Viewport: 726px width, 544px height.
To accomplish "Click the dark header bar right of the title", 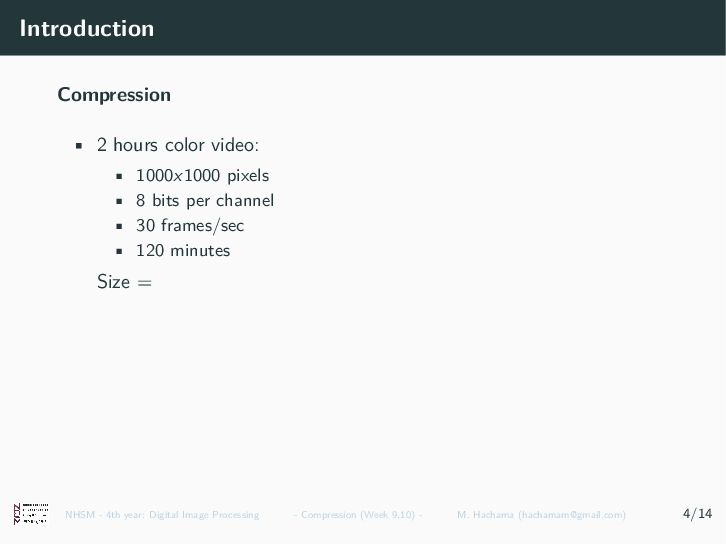I will (440, 28).
